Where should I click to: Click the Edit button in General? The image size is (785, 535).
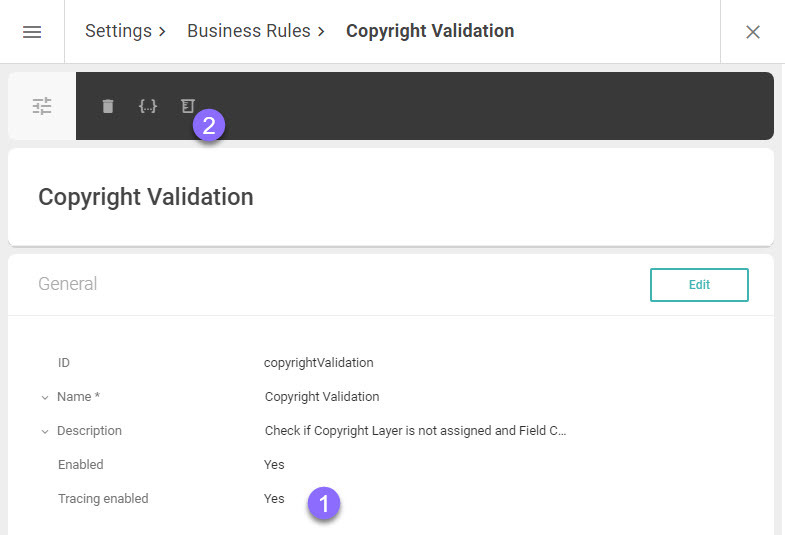(x=699, y=285)
